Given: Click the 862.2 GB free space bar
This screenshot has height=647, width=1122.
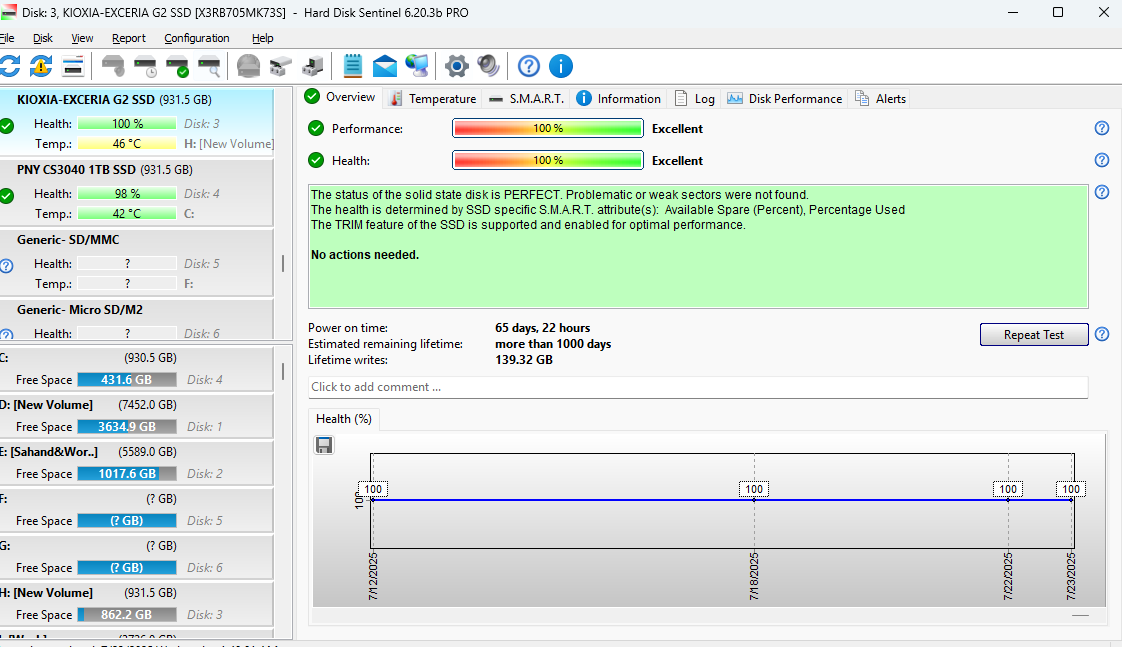Looking at the screenshot, I should pyautogui.click(x=127, y=614).
